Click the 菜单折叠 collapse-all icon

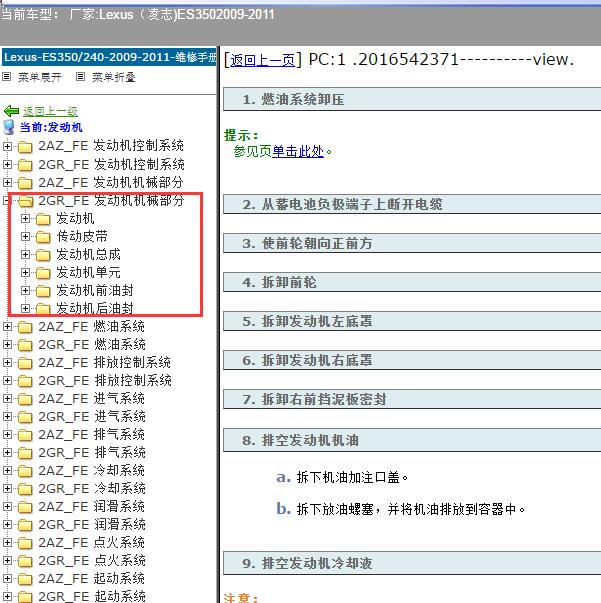(80, 77)
